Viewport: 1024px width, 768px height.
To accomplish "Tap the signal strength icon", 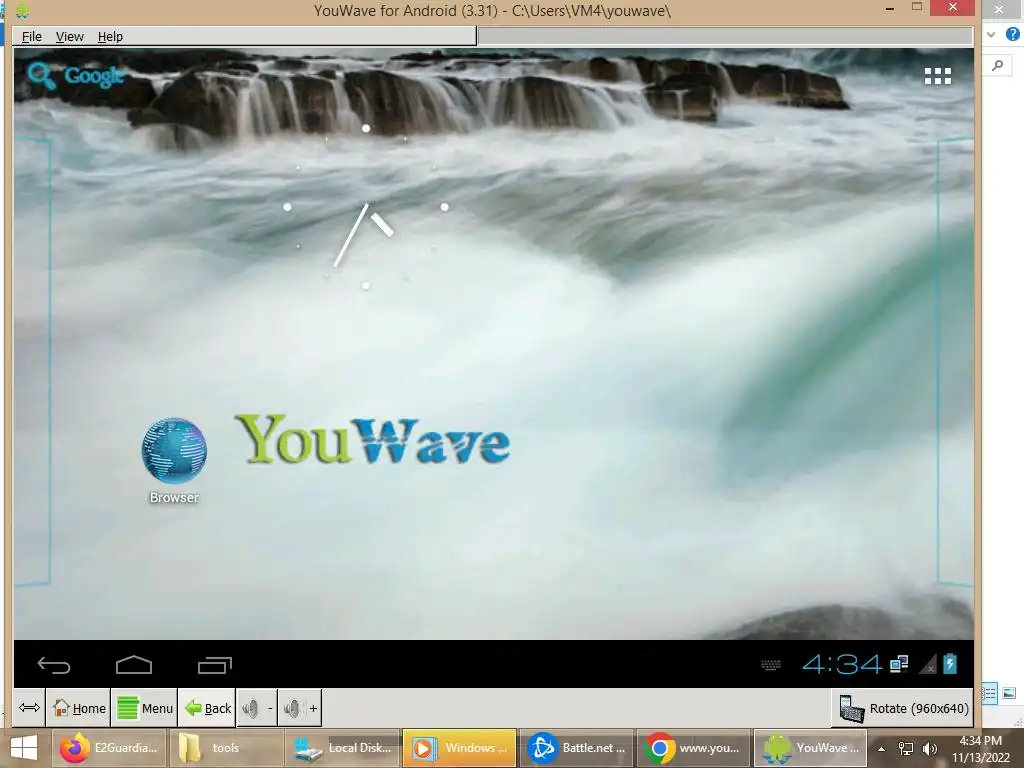I will pos(927,664).
